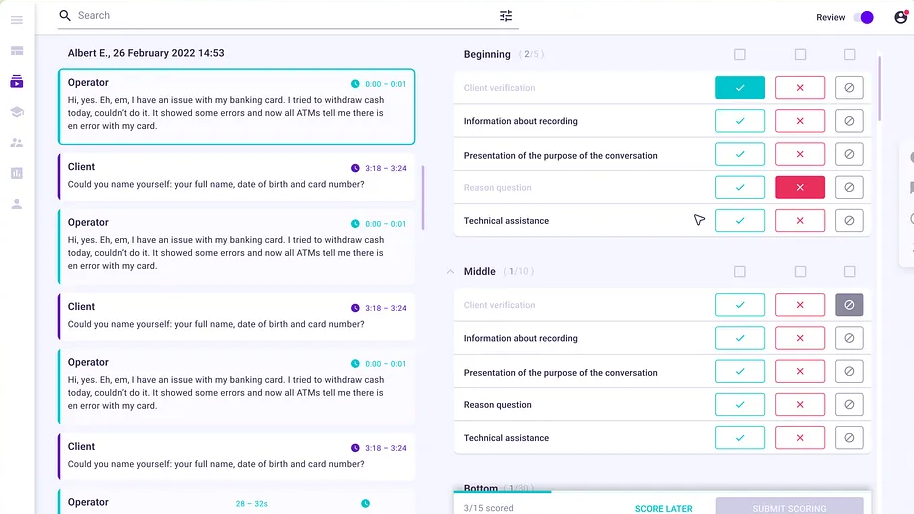This screenshot has width=914, height=514.
Task: Fail Middle Client verification
Action: (x=800, y=305)
